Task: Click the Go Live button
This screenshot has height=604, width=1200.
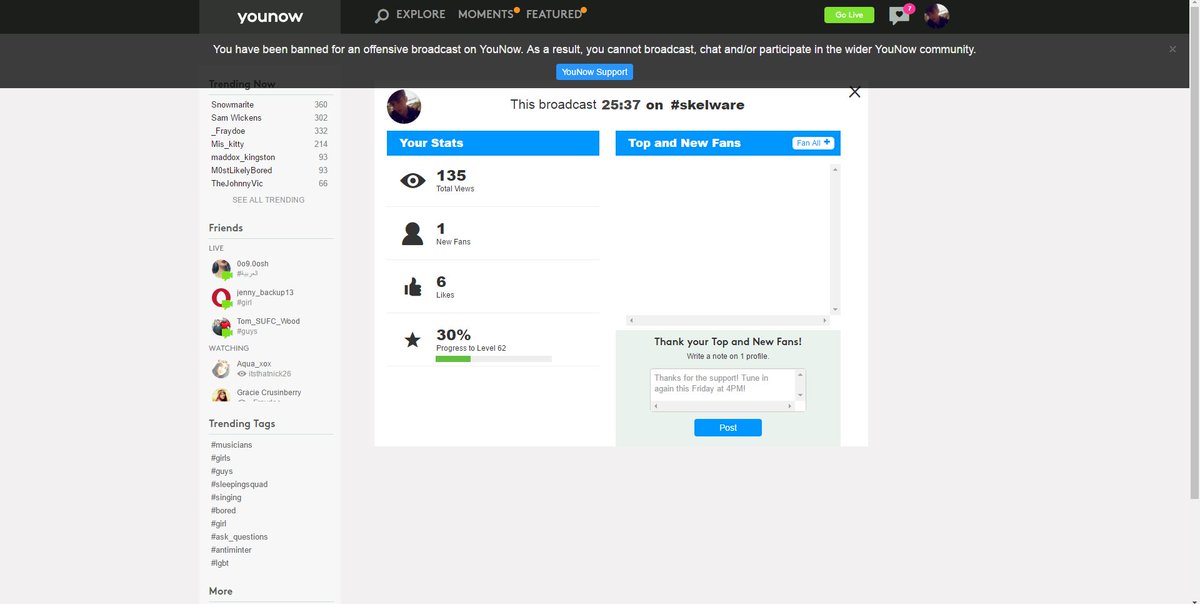Action: coord(849,15)
